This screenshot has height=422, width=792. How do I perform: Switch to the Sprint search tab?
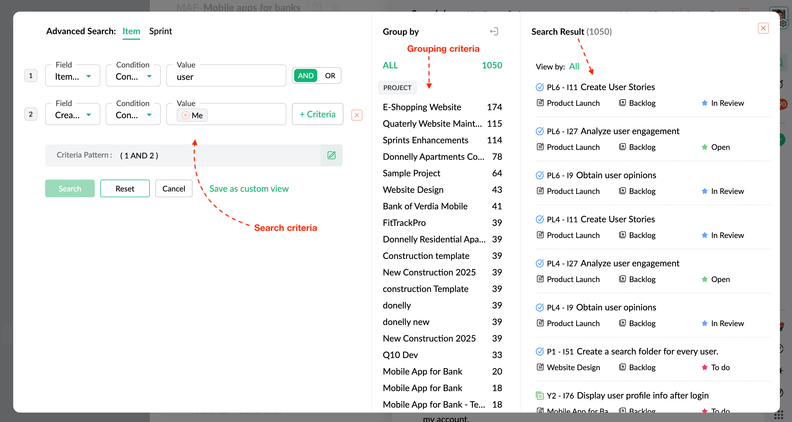[161, 31]
